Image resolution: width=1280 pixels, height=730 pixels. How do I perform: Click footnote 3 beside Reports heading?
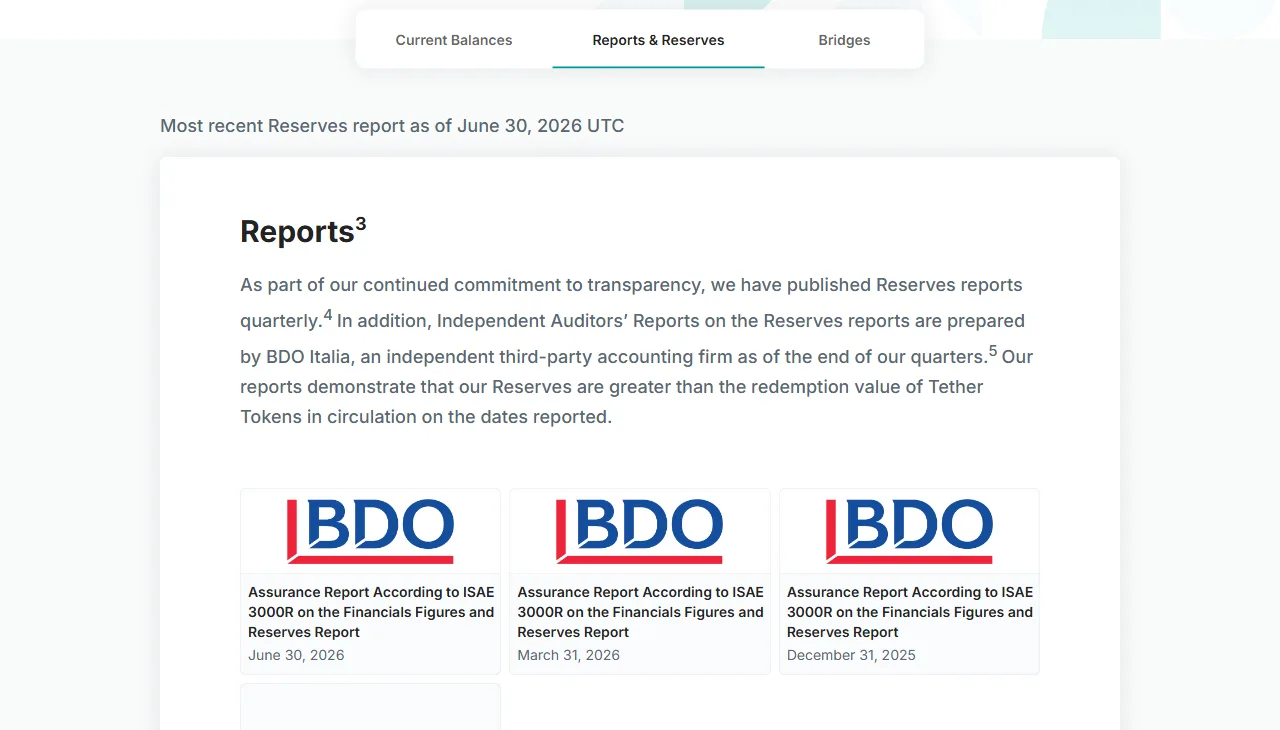point(361,224)
